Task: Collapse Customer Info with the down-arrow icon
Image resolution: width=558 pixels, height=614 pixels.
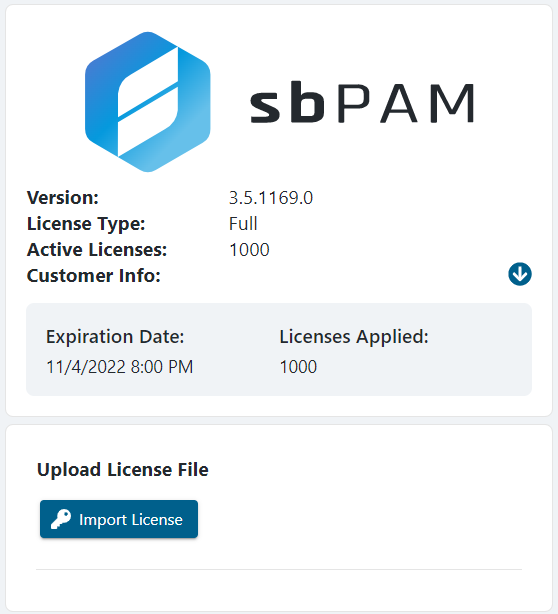Action: tap(520, 274)
